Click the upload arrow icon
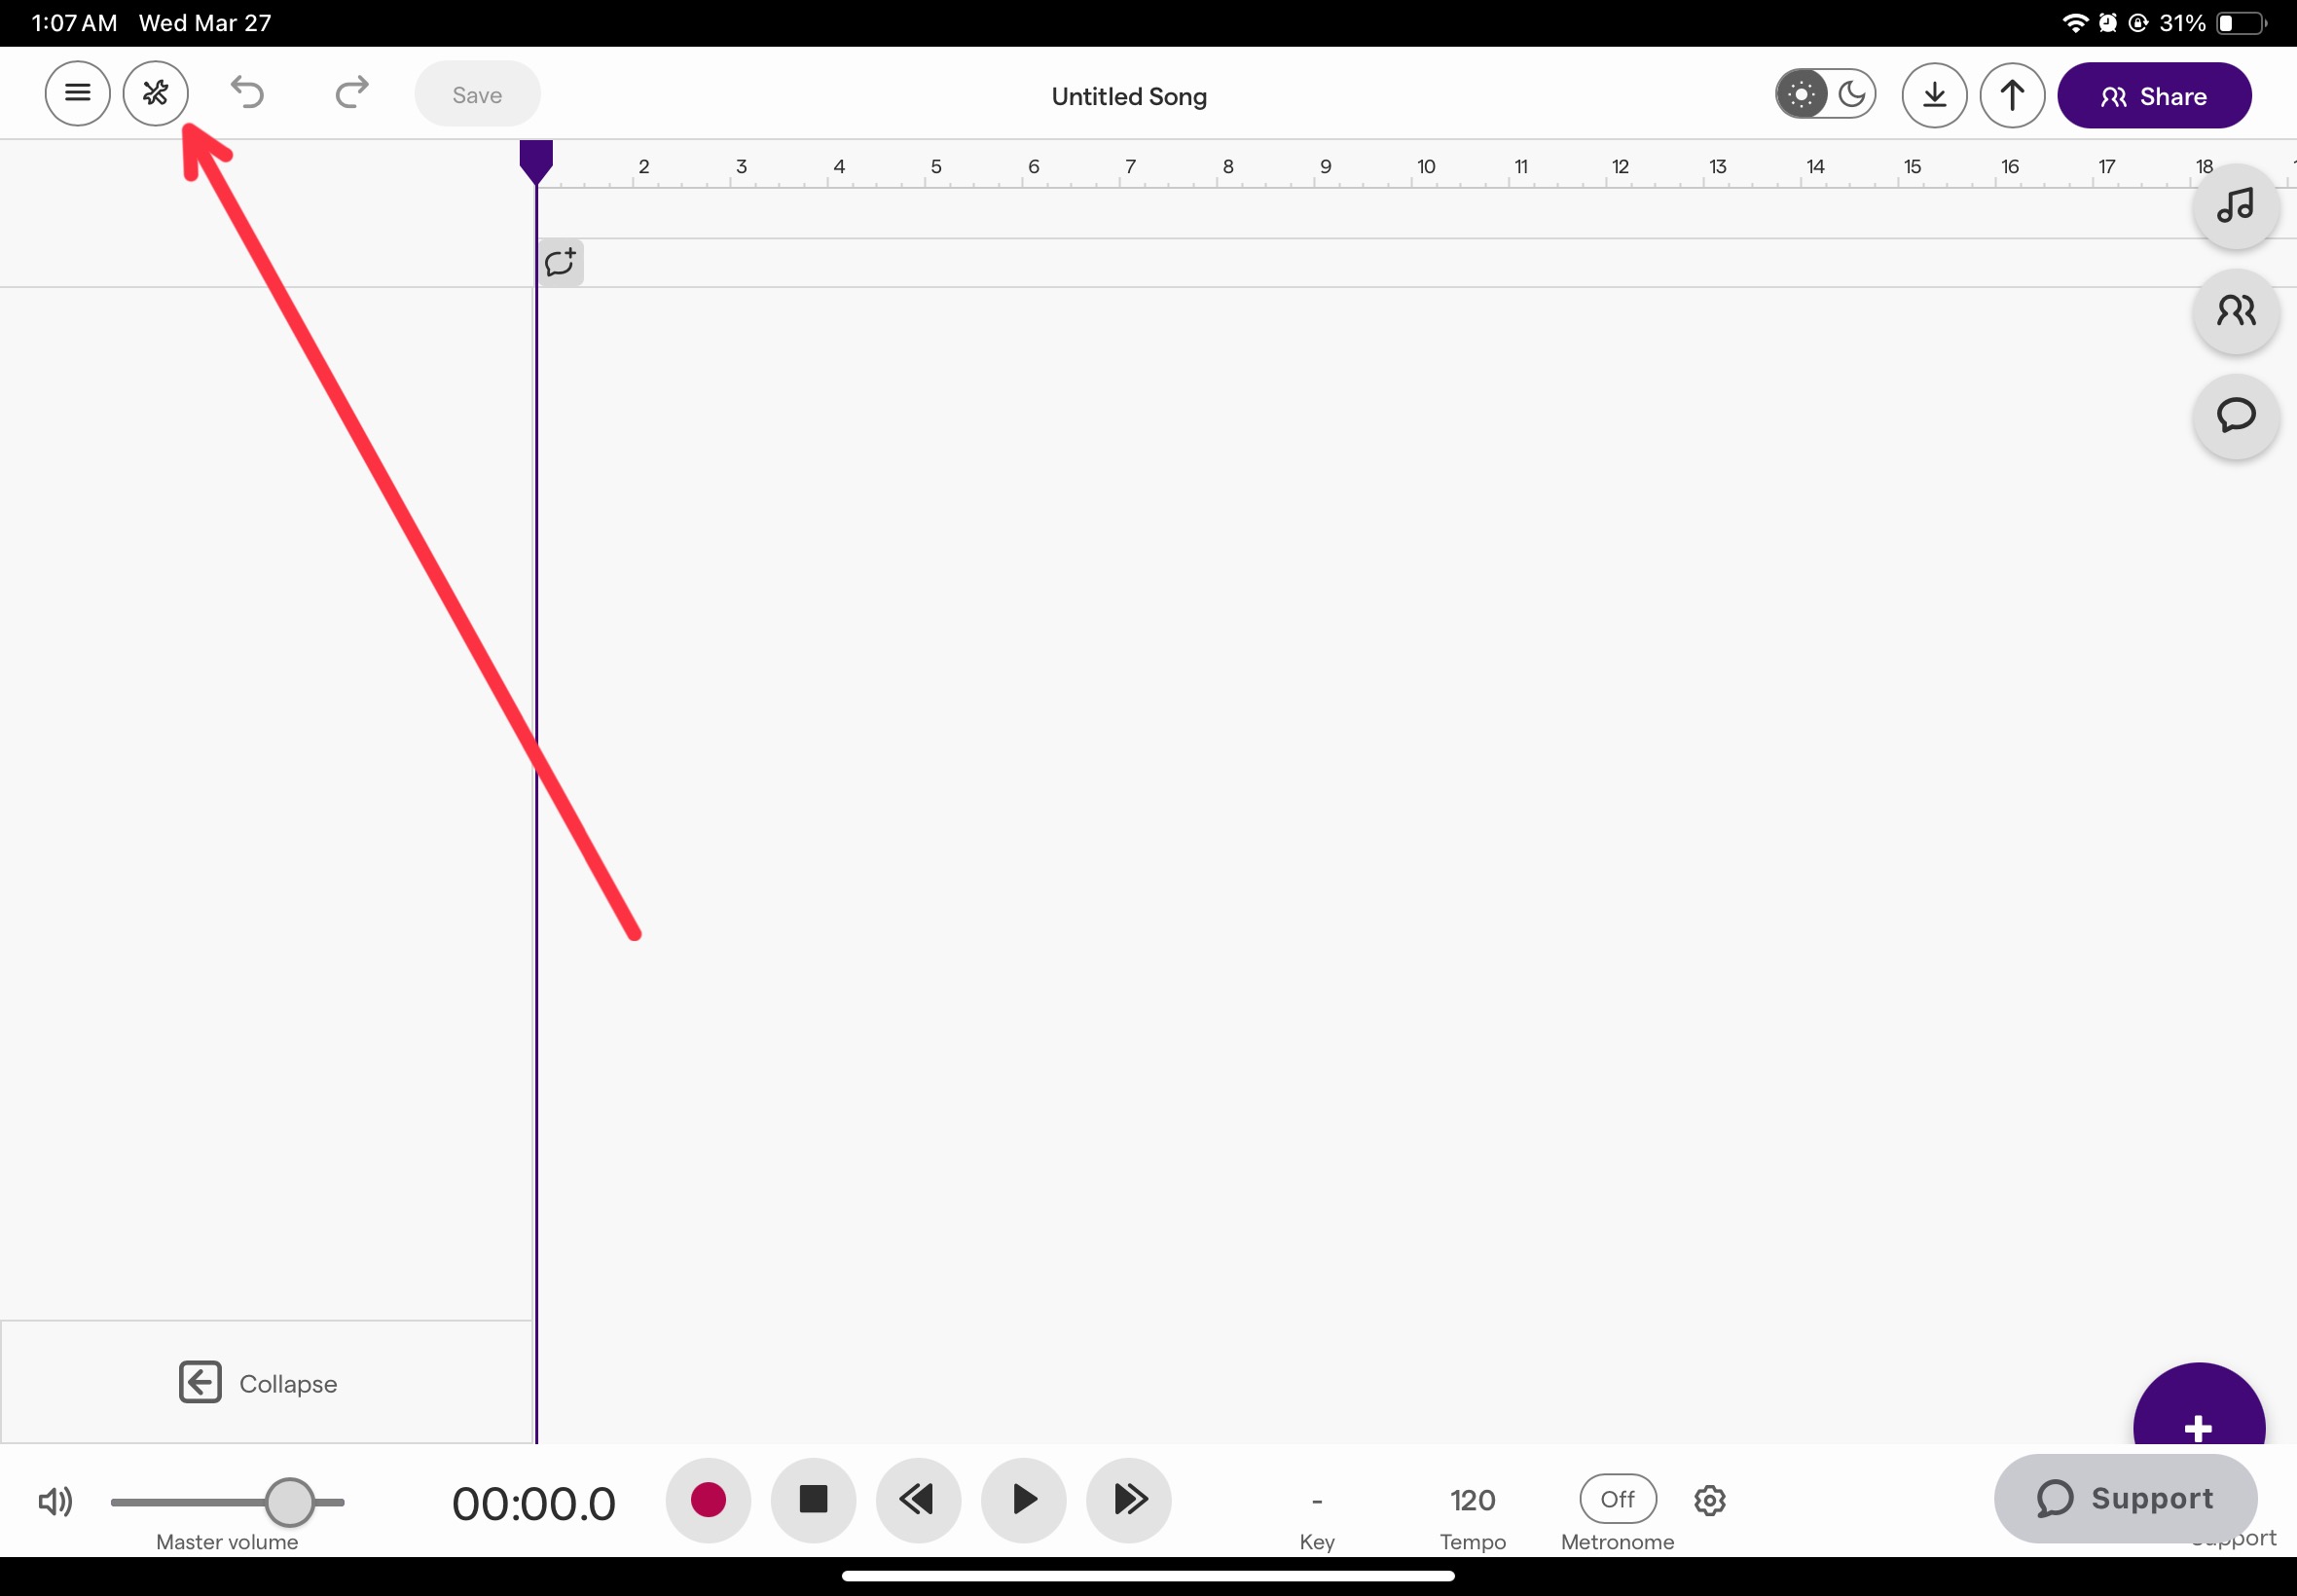 2012,95
